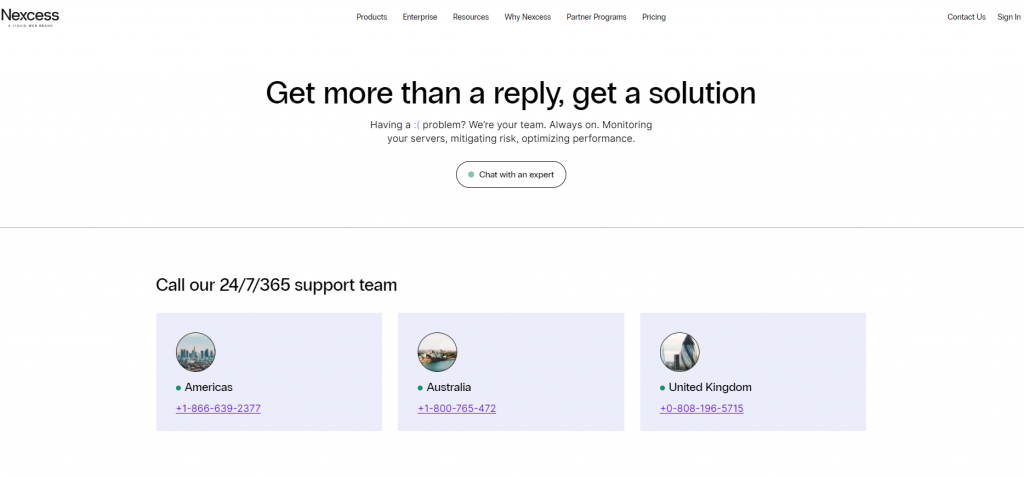Click Sign In

1009,17
